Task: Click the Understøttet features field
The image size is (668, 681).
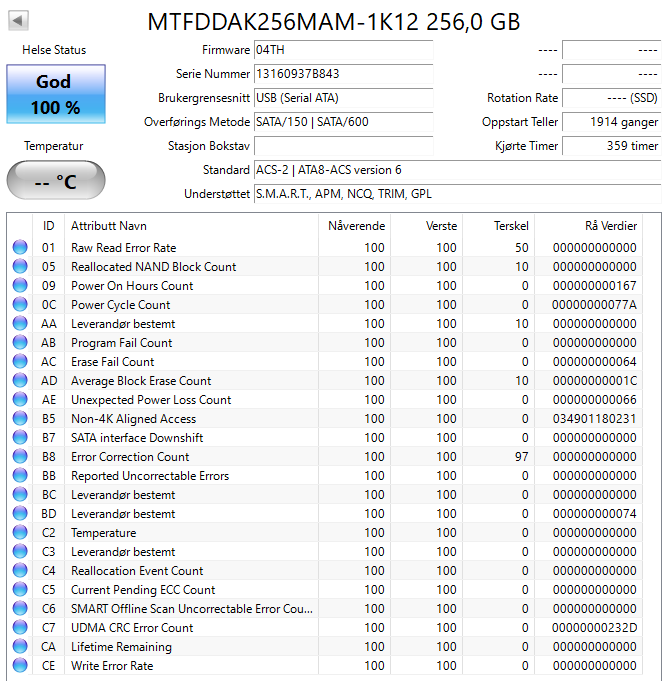Action: tap(456, 194)
